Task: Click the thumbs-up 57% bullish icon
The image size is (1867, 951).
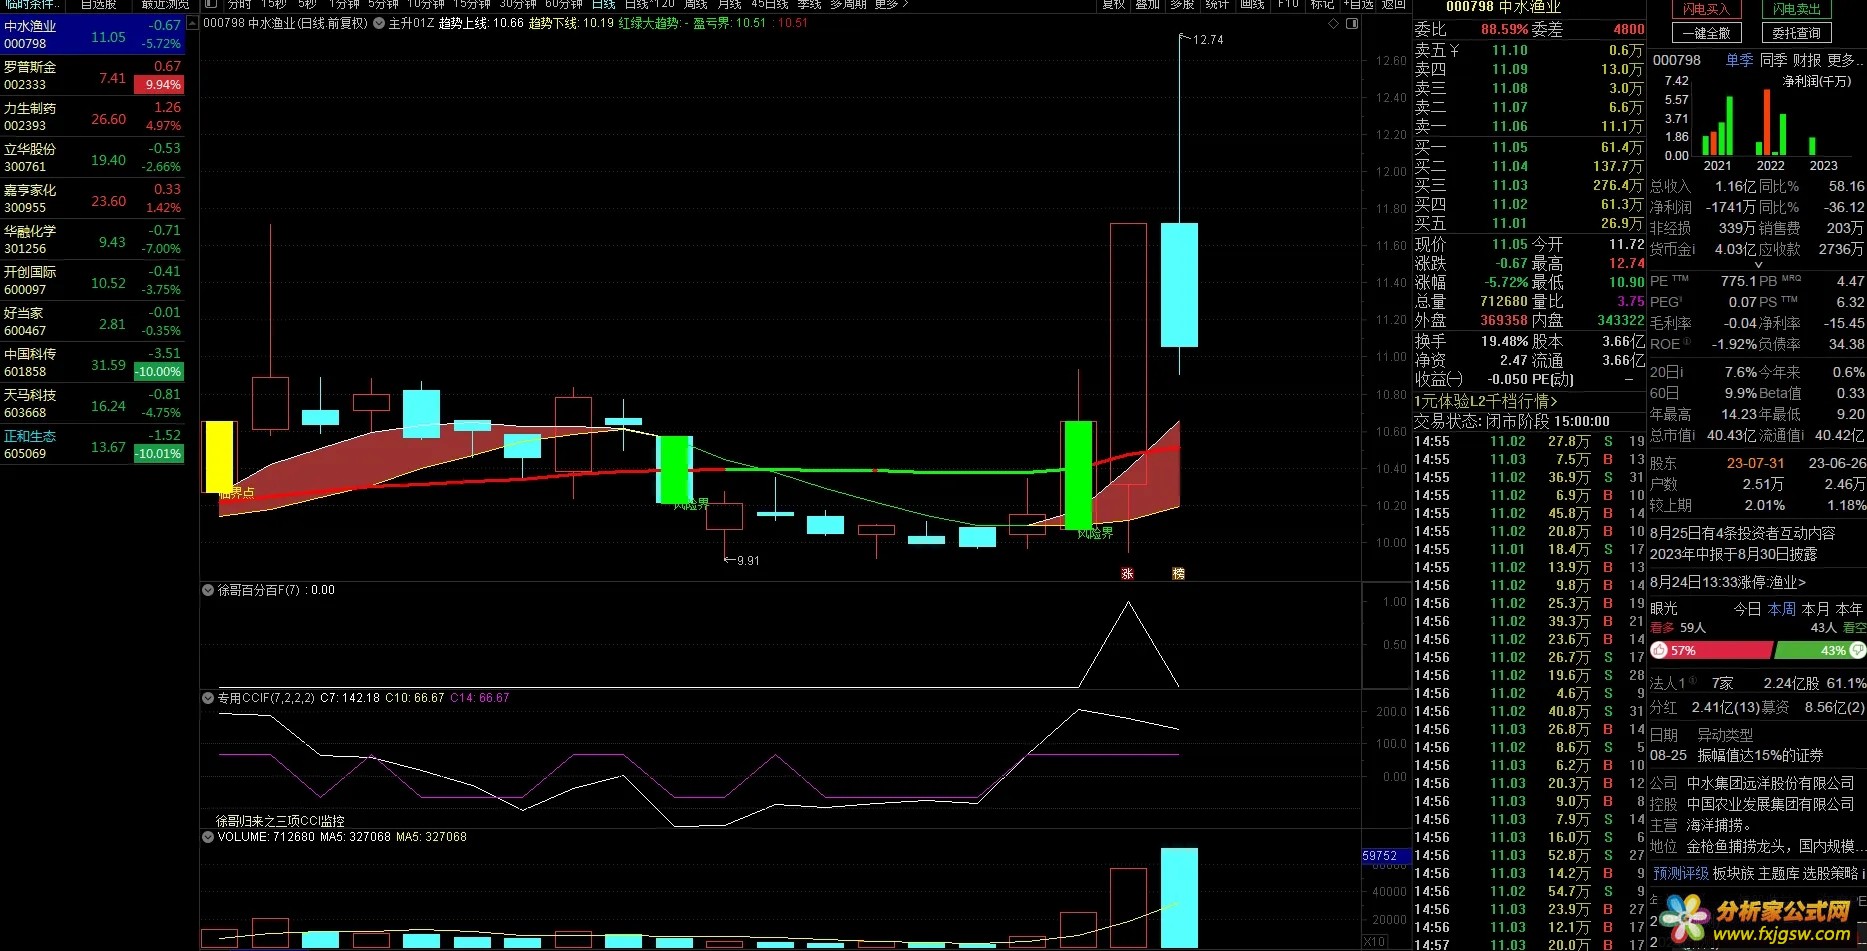Action: [x=1659, y=650]
